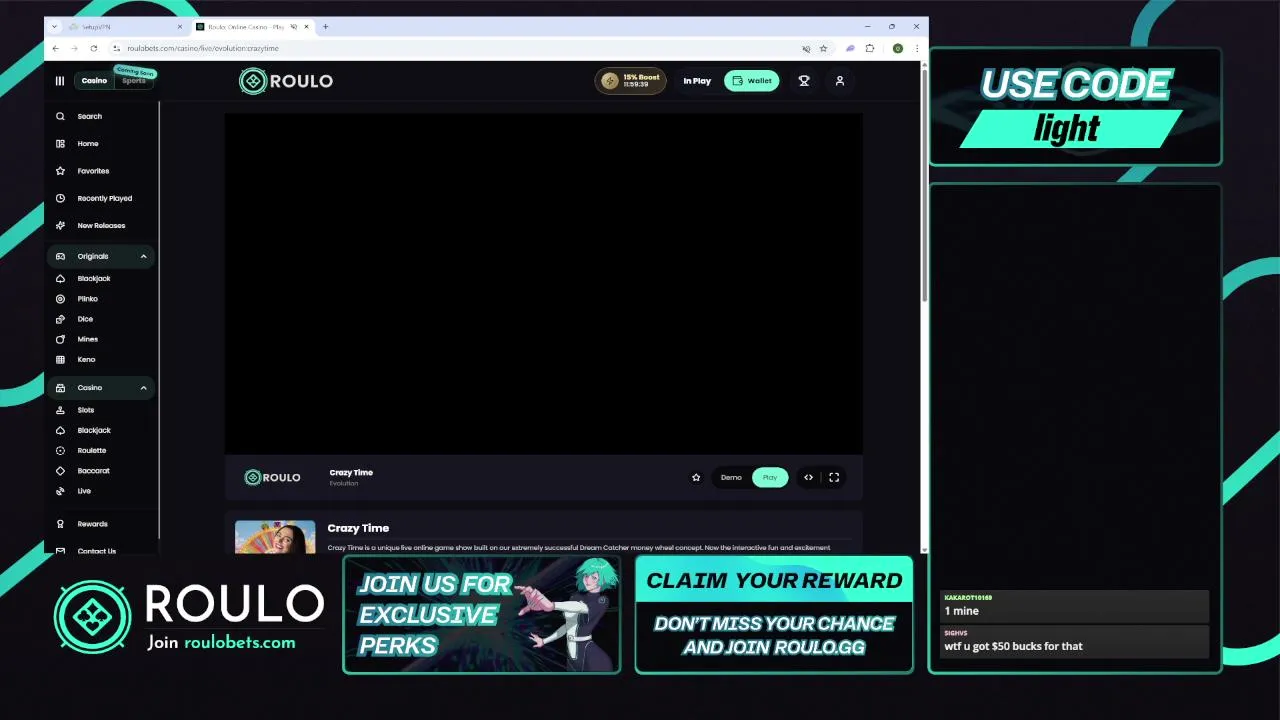The width and height of the screenshot is (1280, 720).
Task: Collapse the Originals section
Action: coord(143,256)
